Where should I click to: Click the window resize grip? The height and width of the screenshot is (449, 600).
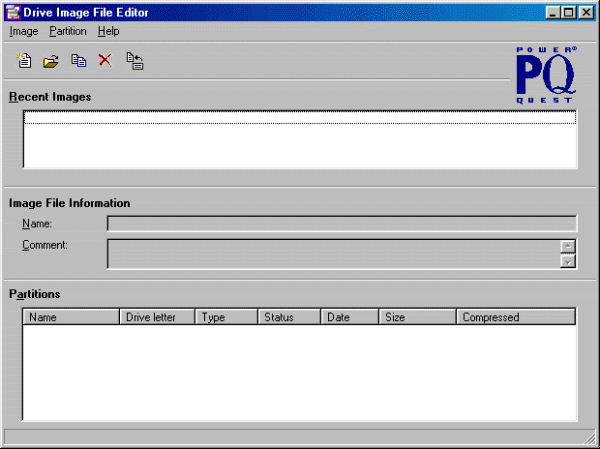pos(590,438)
